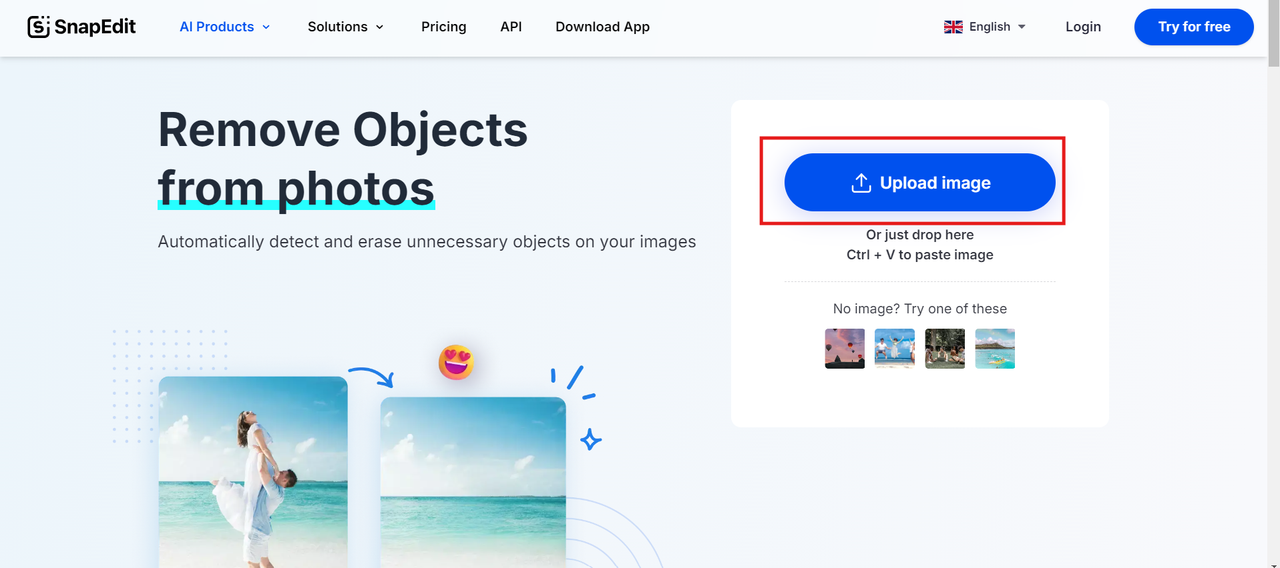
Task: Choose the turquoise sea island sample
Action: click(x=995, y=349)
